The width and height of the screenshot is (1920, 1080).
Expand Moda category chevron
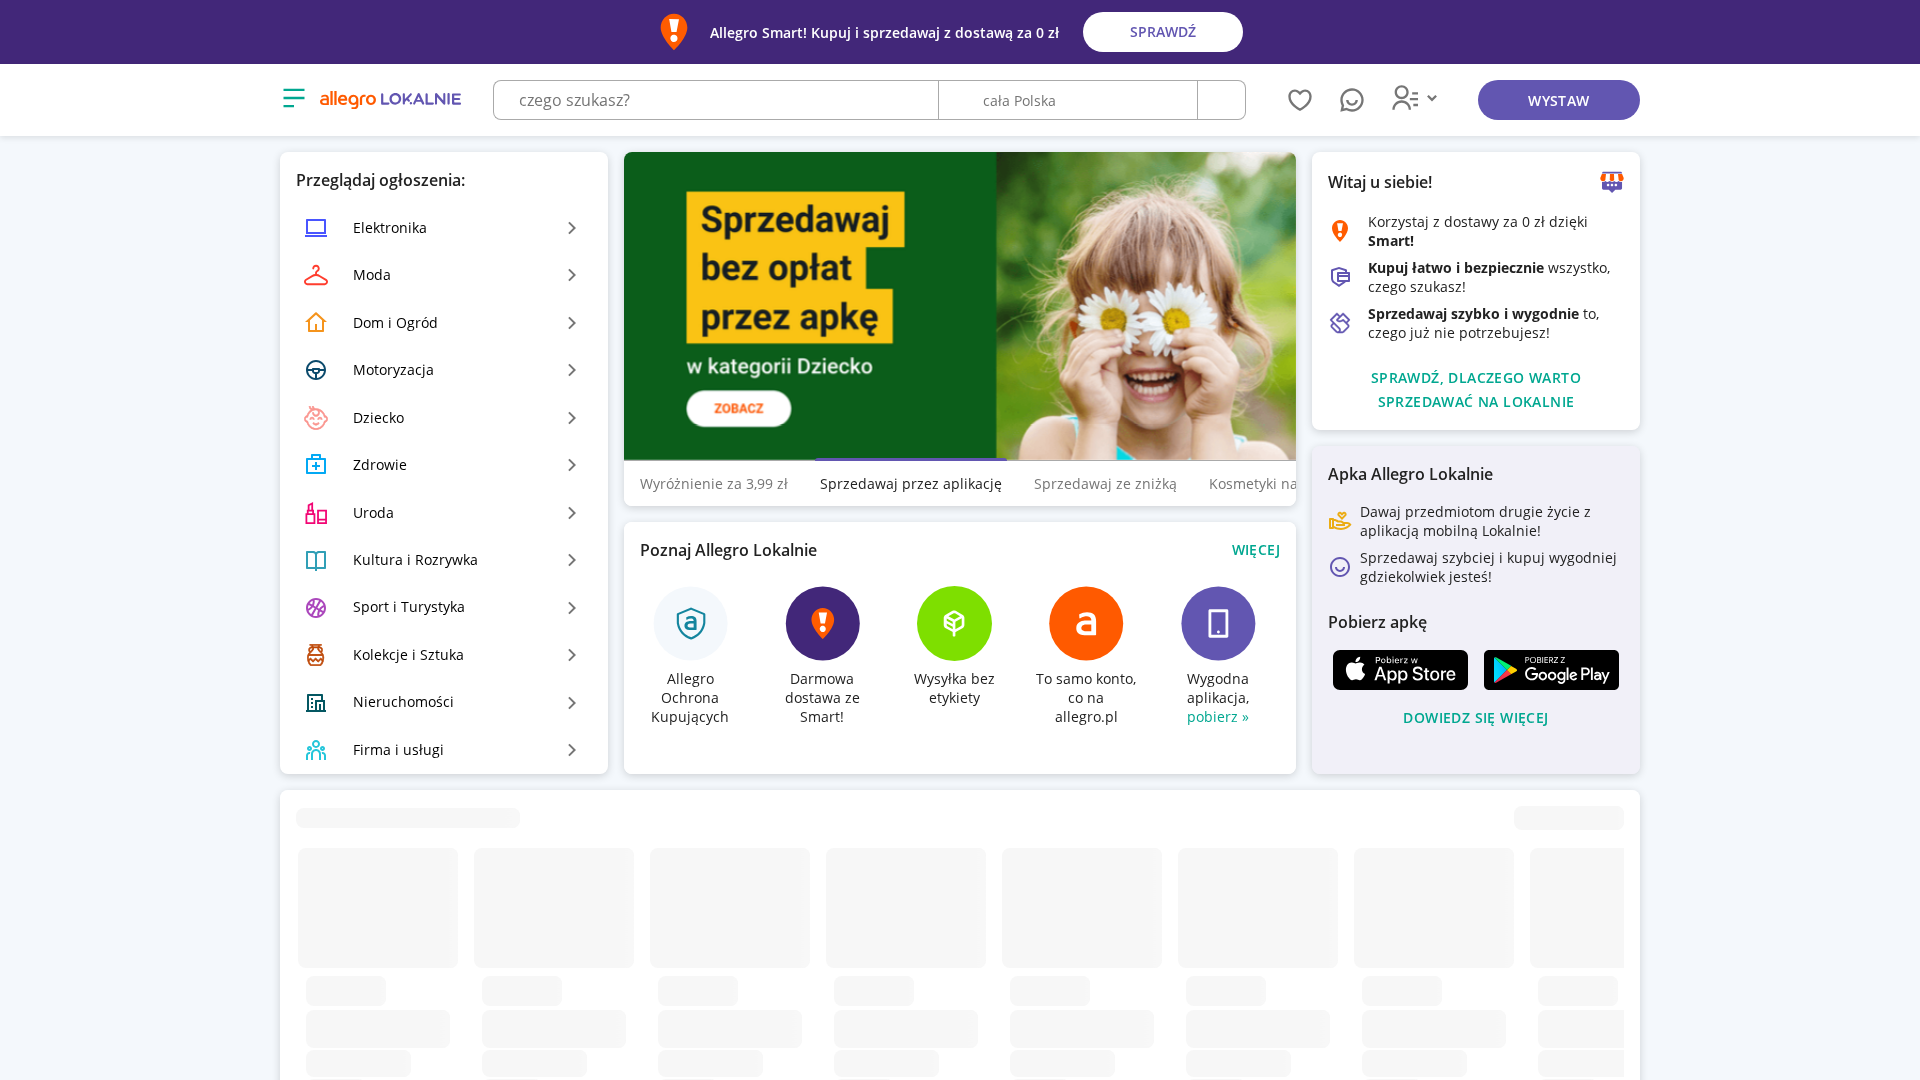[x=572, y=275]
